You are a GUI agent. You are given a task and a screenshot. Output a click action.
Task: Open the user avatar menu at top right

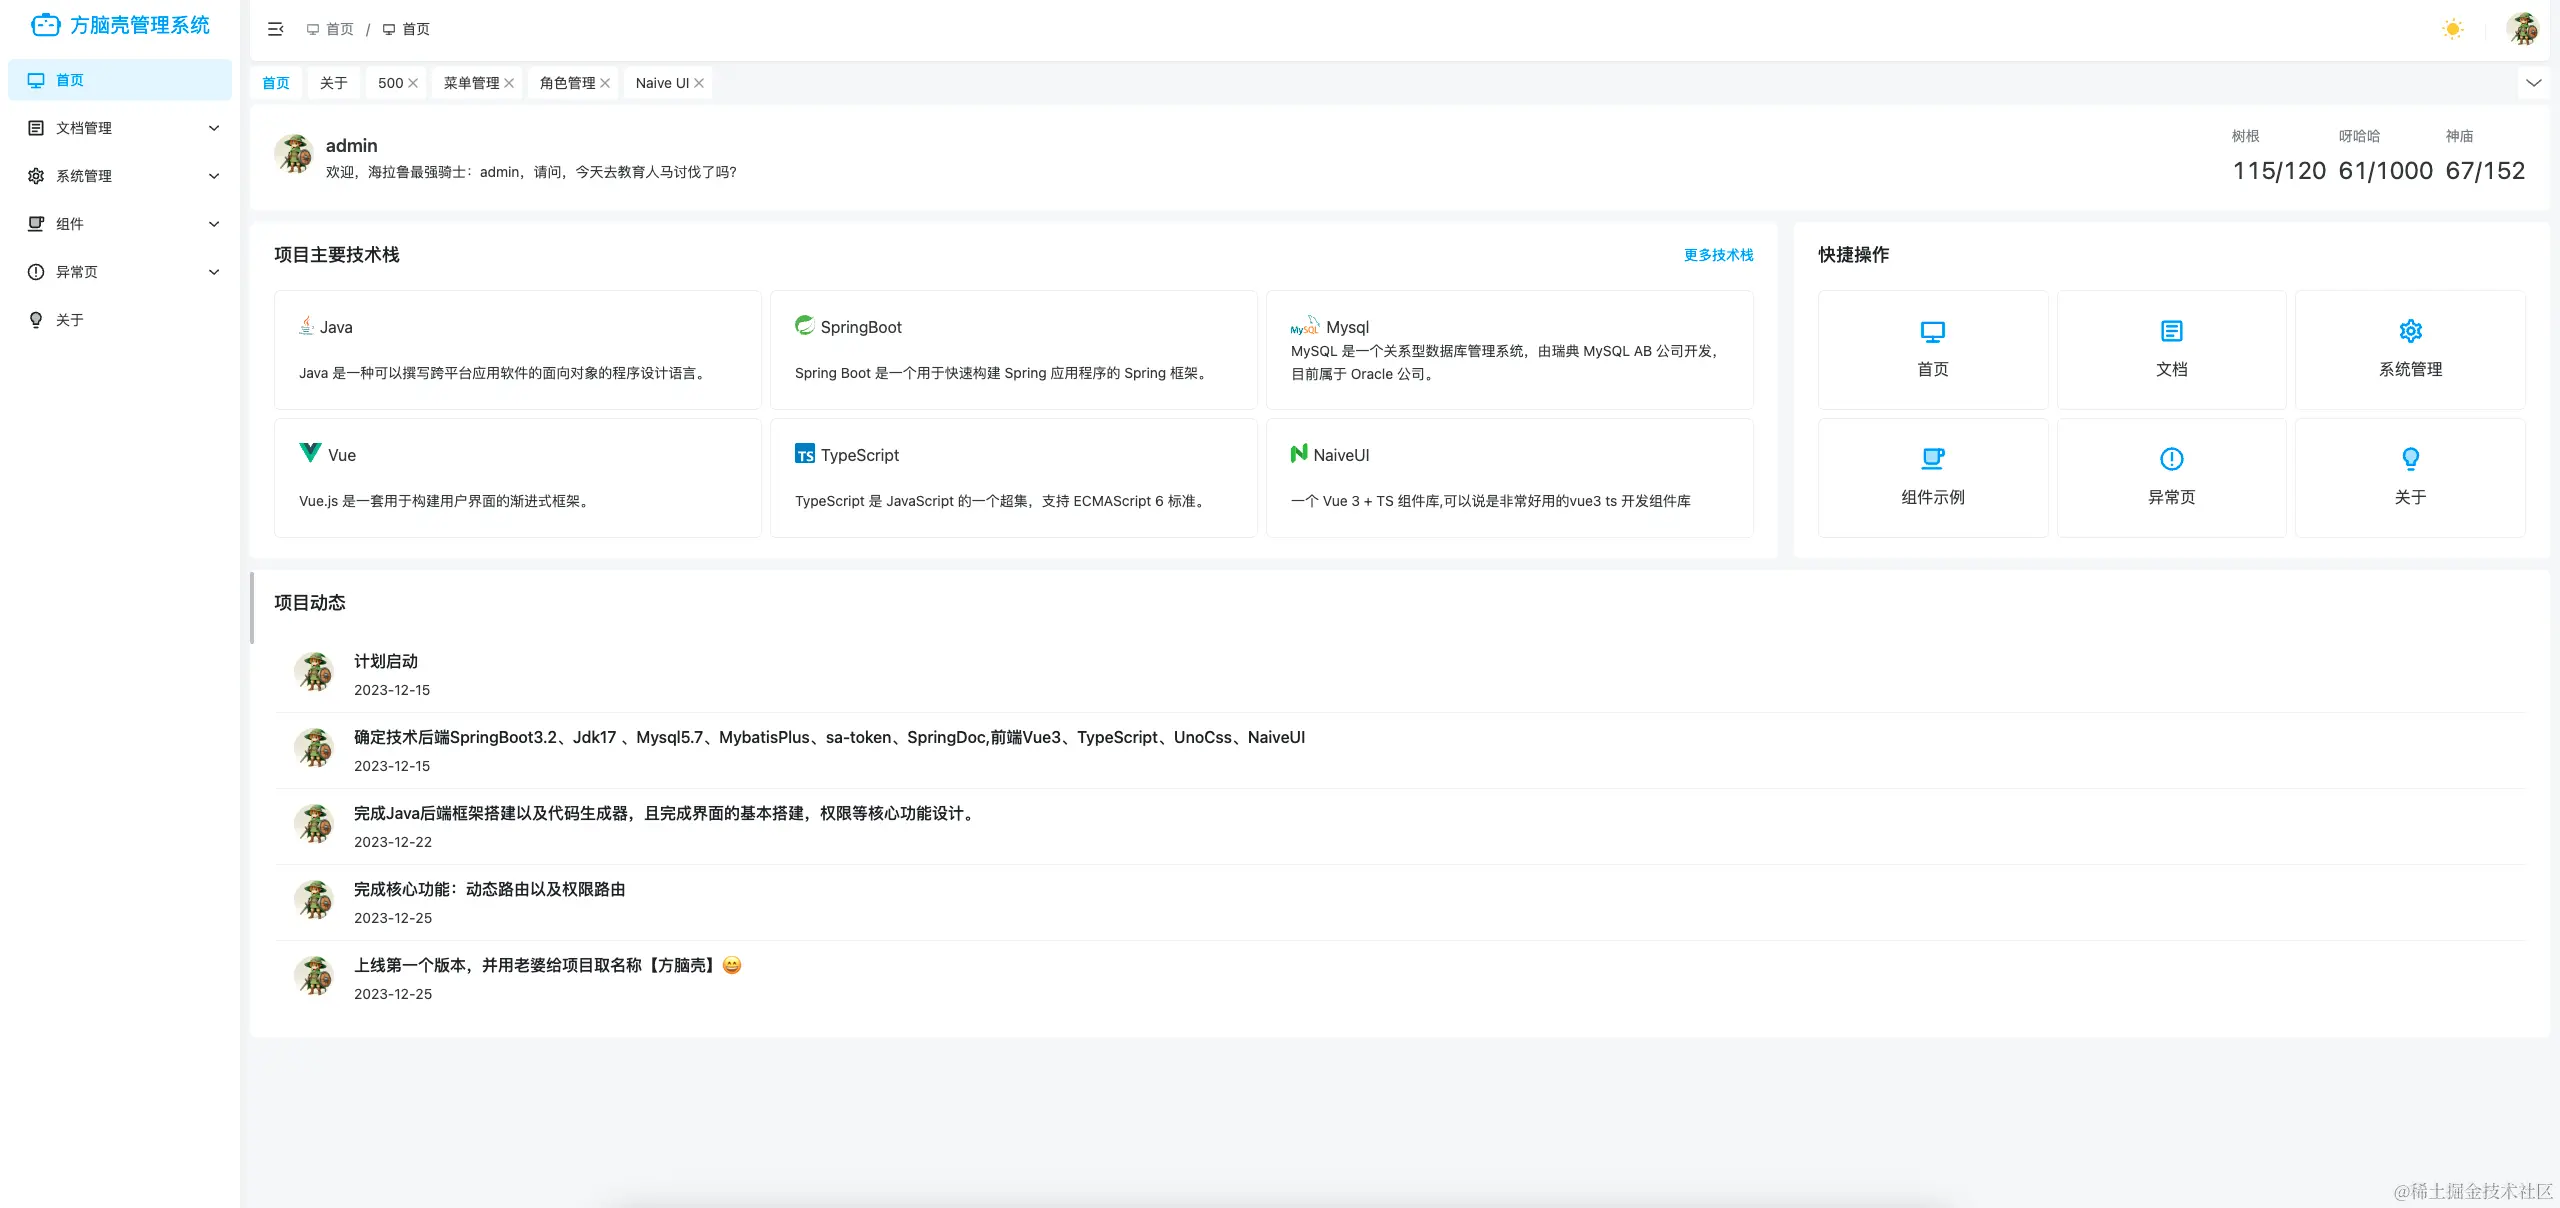(2522, 29)
